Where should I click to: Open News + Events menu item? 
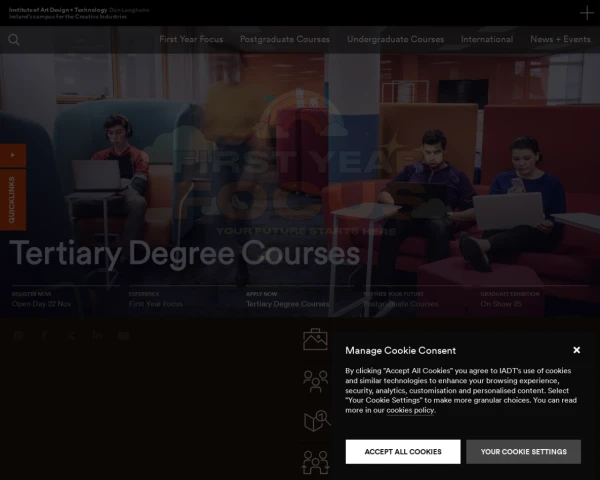pos(560,39)
